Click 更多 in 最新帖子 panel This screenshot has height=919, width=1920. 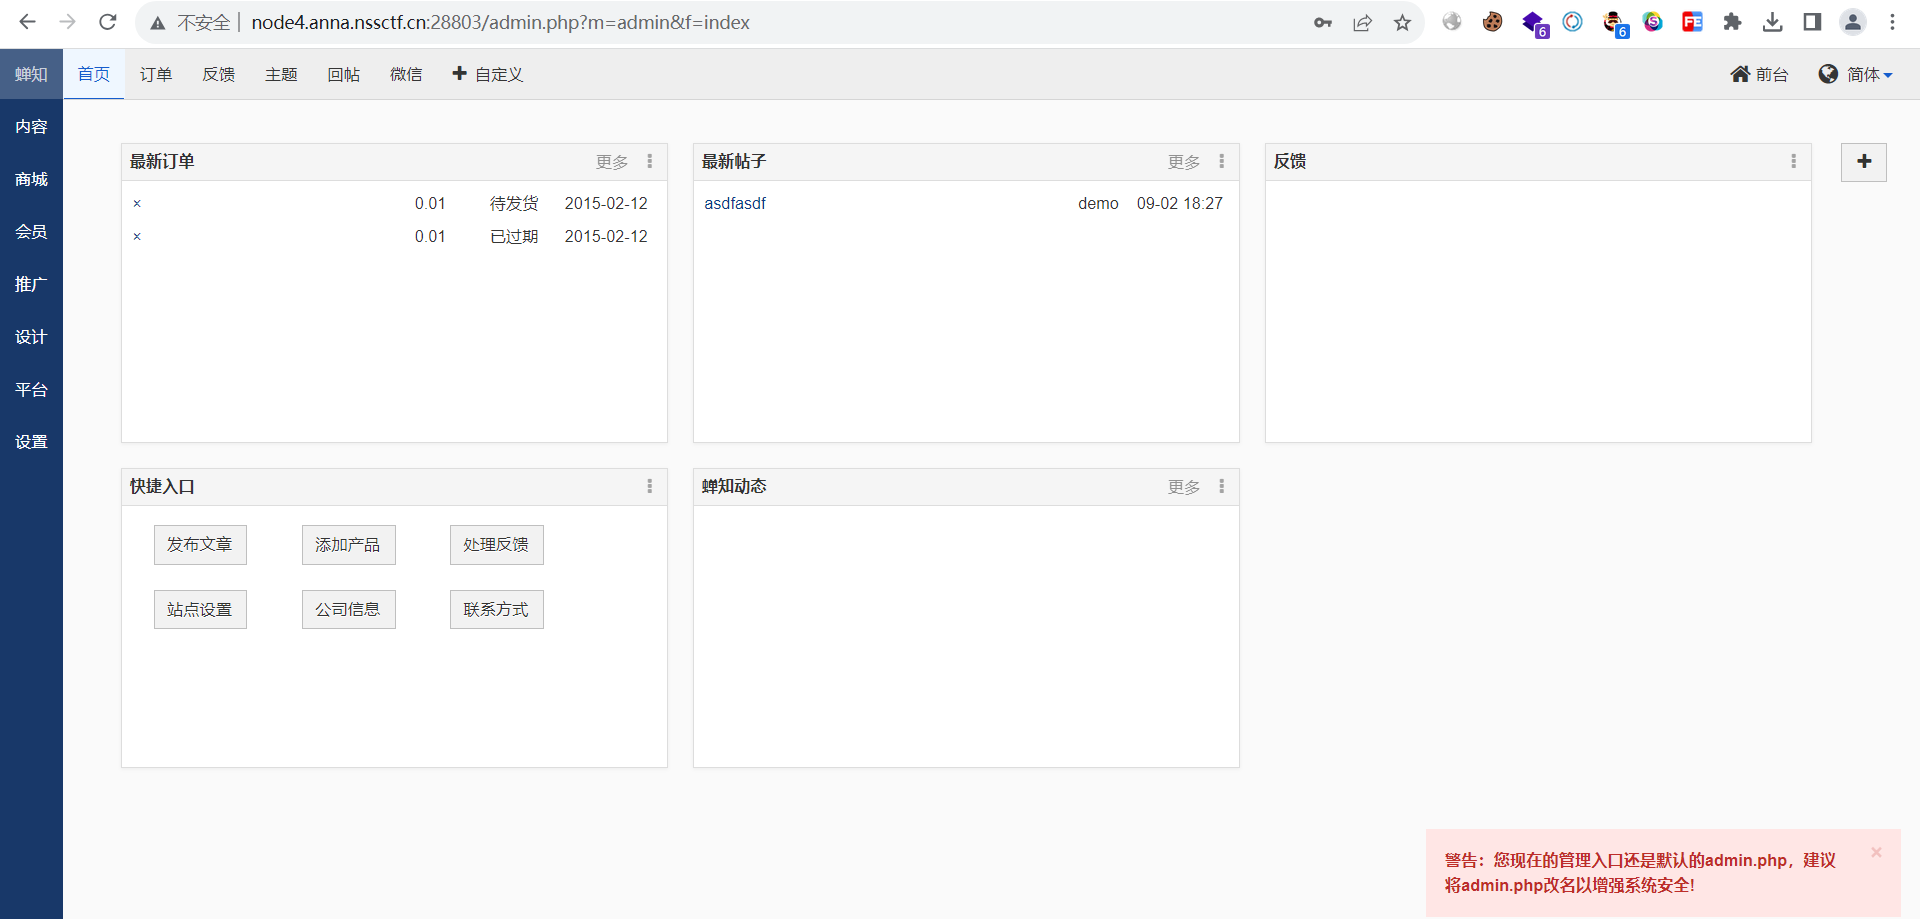(1184, 162)
